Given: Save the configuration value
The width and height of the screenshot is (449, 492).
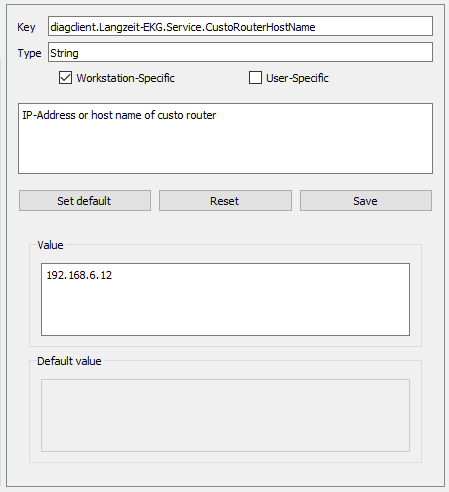Looking at the screenshot, I should tap(366, 201).
